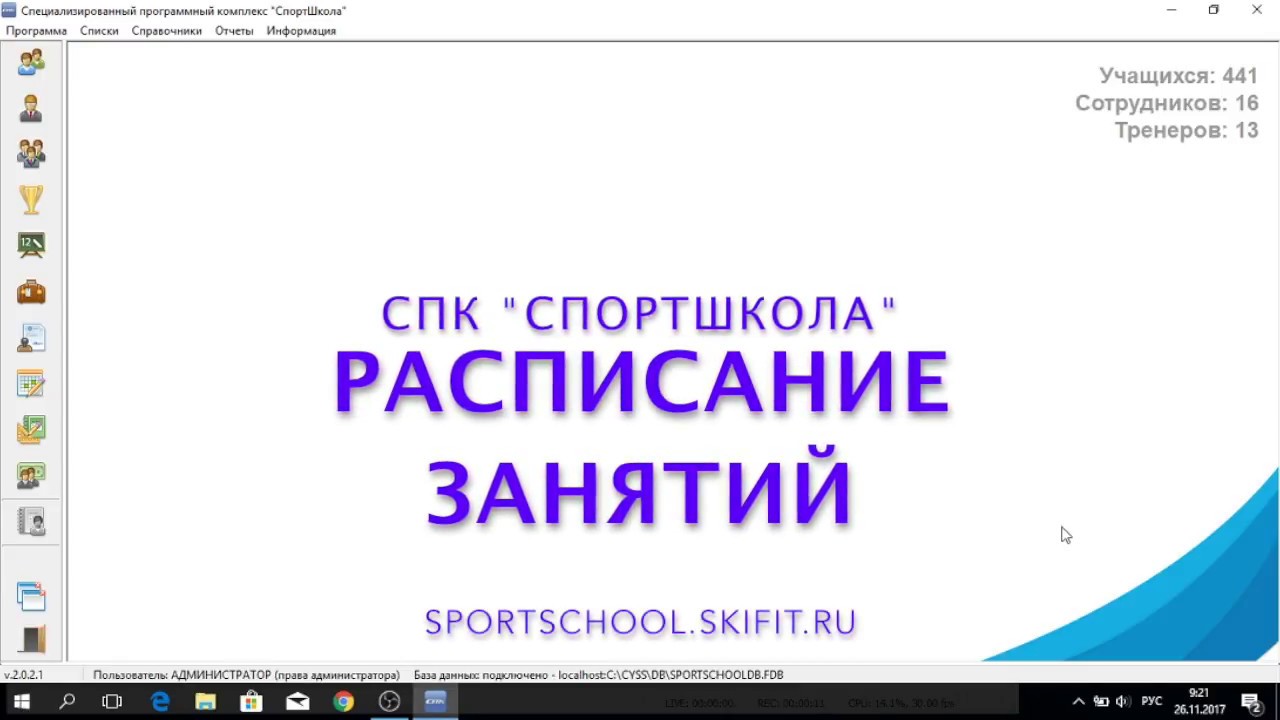The width and height of the screenshot is (1280, 720).
Task: Open the Списки menu
Action: click(99, 31)
